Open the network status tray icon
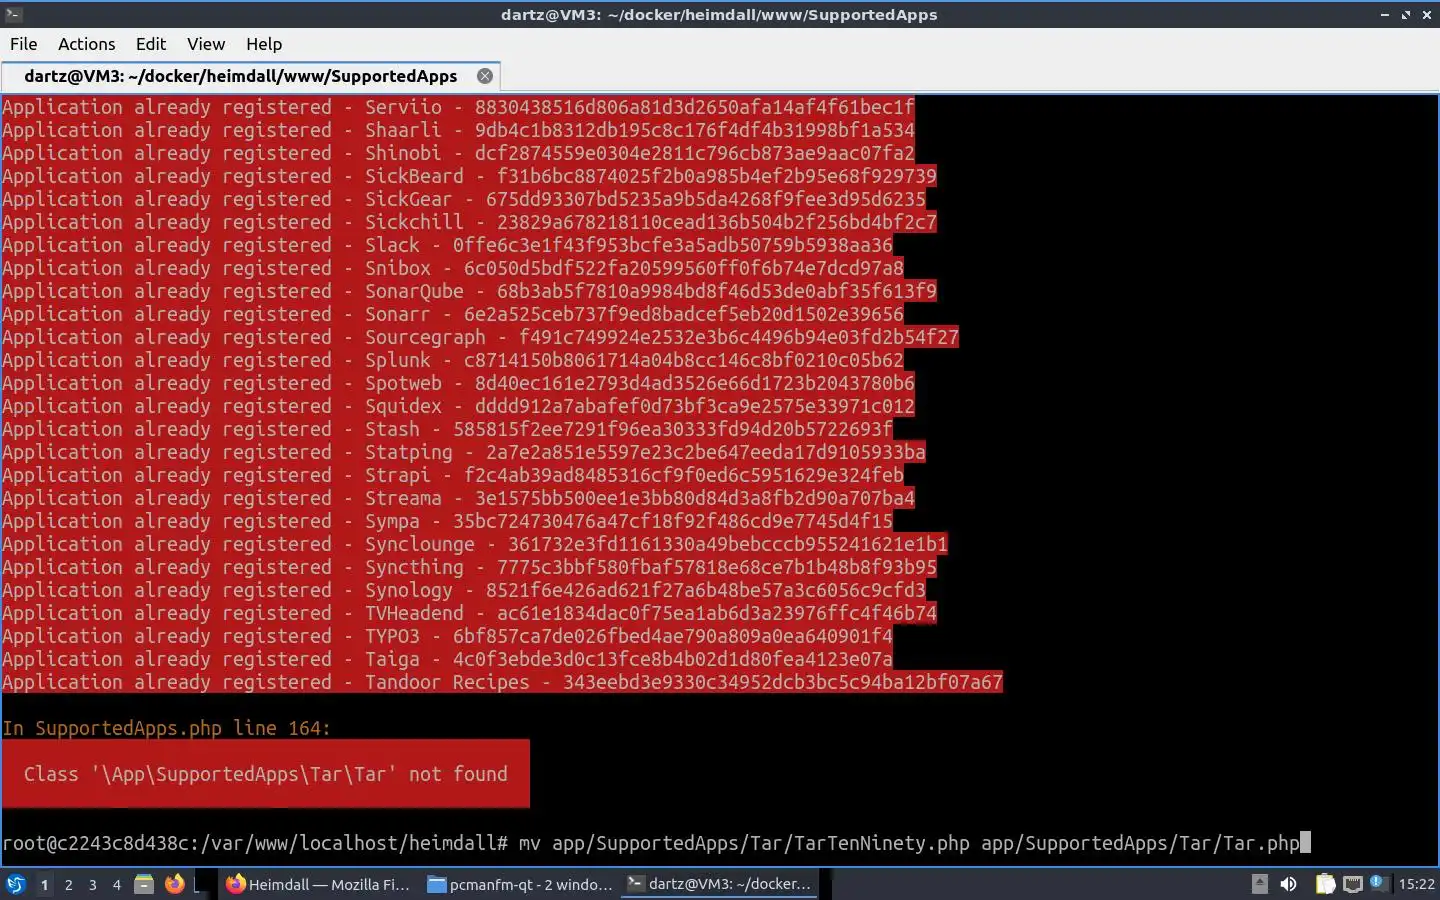This screenshot has height=900, width=1440. (x=1353, y=884)
